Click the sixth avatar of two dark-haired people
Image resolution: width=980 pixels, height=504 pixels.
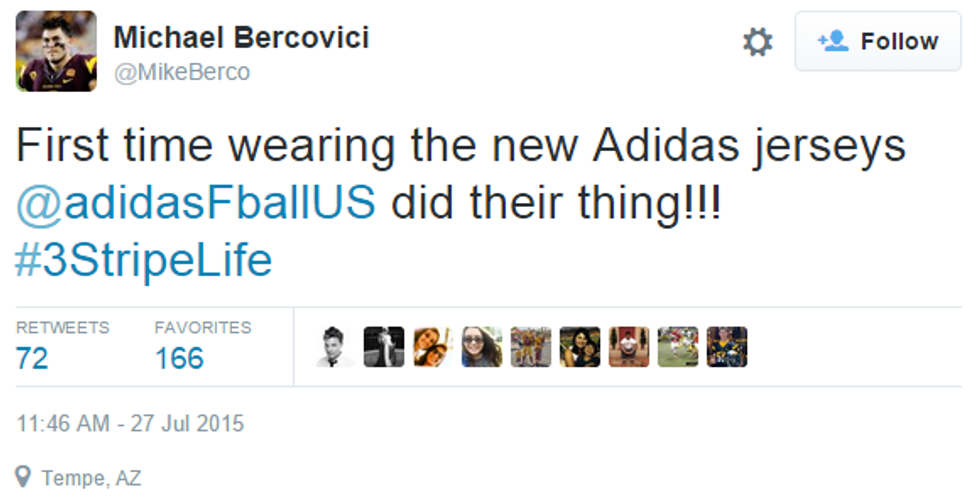580,347
